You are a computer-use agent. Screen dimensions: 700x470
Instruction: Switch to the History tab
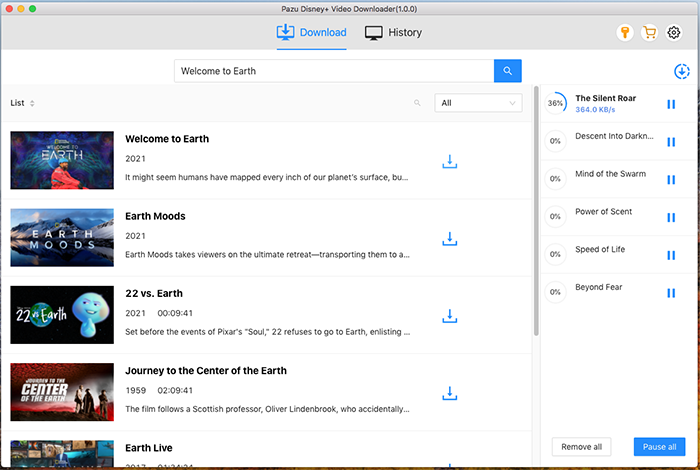click(393, 33)
